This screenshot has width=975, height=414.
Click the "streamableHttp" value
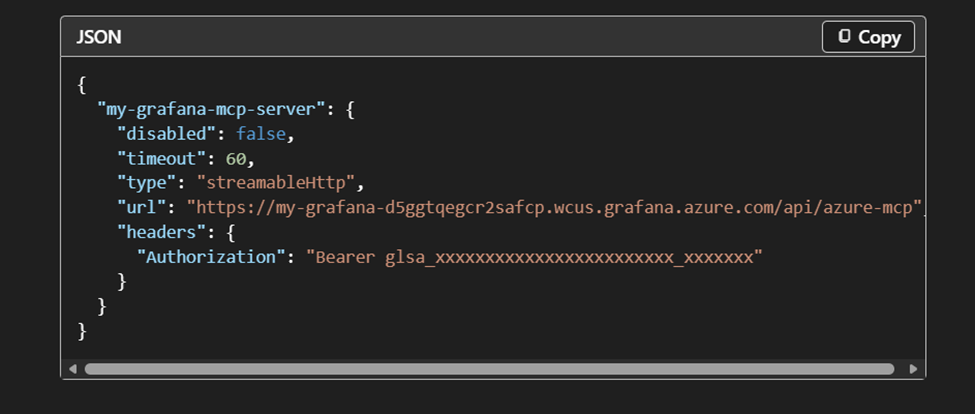coord(275,183)
